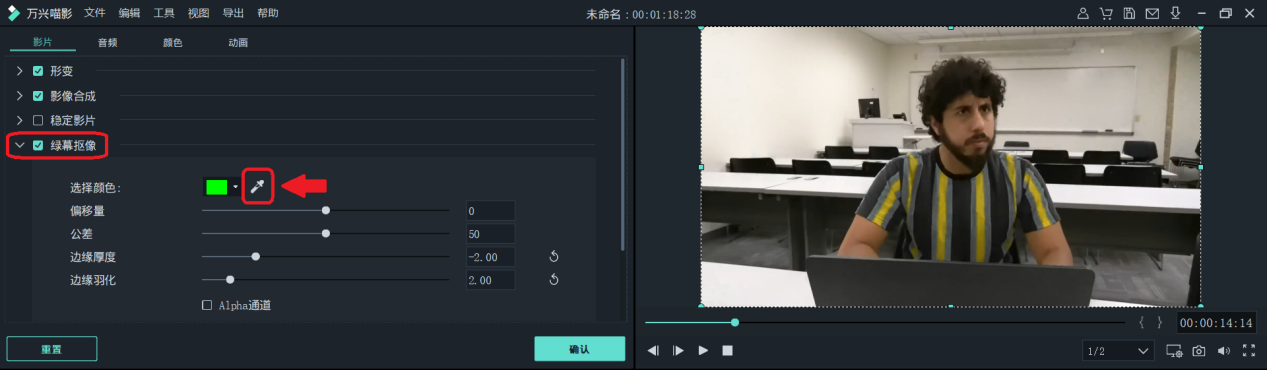Open the 导出 menu

(x=233, y=13)
